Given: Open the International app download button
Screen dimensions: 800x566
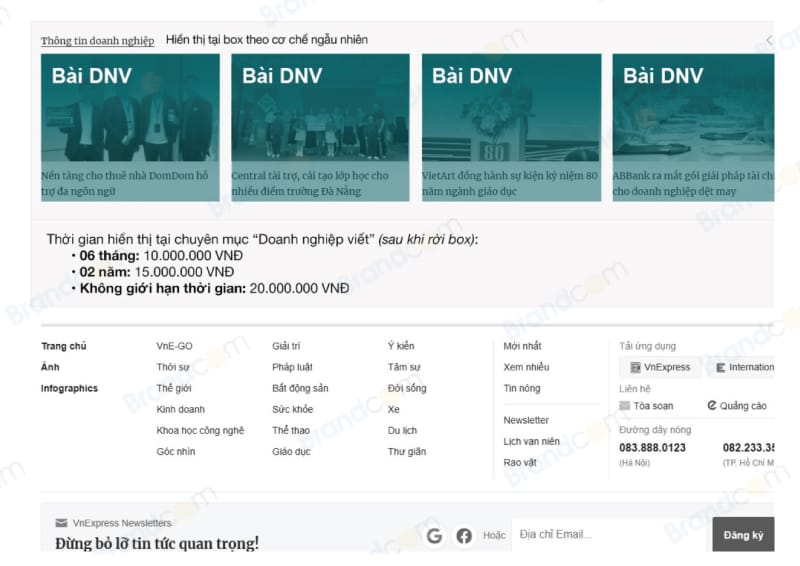Looking at the screenshot, I should pyautogui.click(x=743, y=367).
